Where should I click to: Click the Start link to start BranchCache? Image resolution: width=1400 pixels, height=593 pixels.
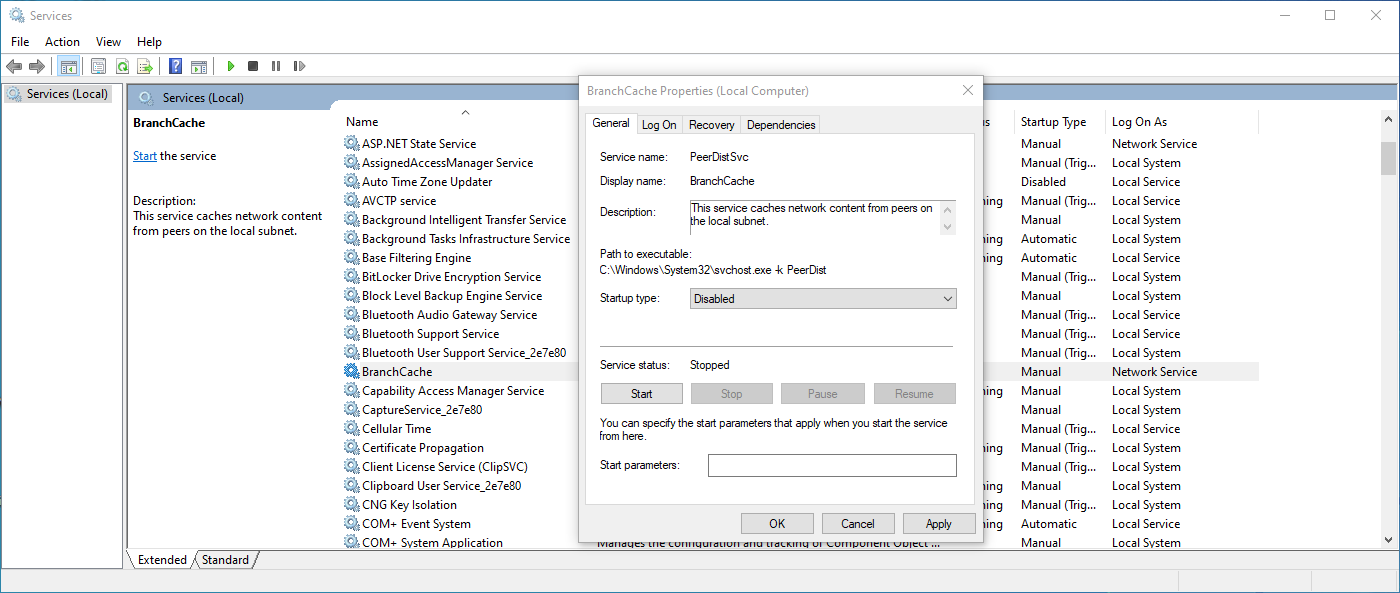pos(144,155)
